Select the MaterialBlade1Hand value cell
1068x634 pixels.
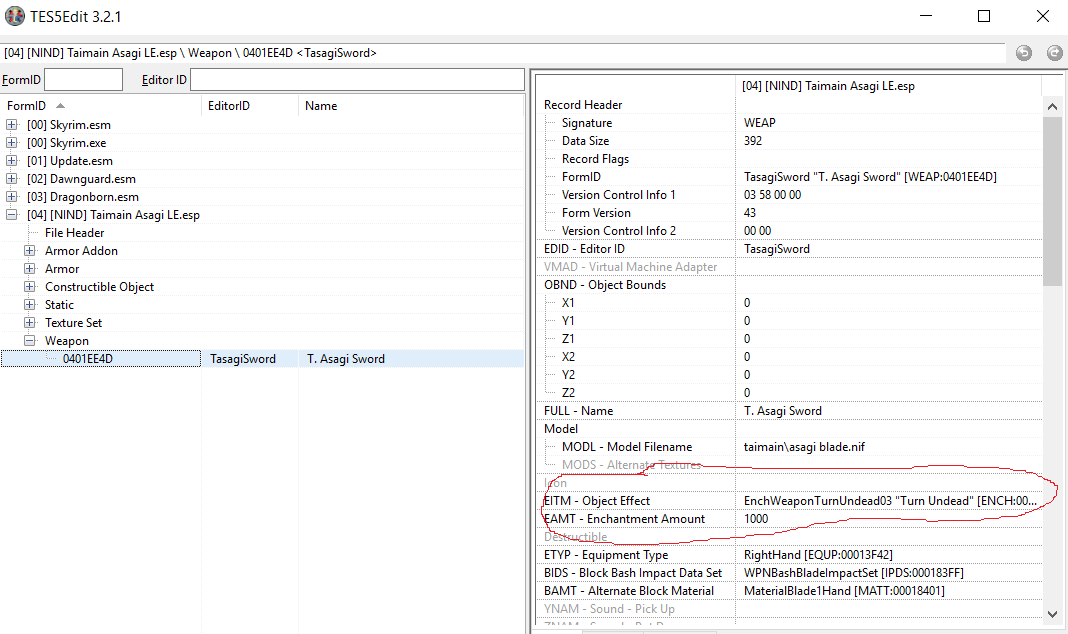point(889,591)
